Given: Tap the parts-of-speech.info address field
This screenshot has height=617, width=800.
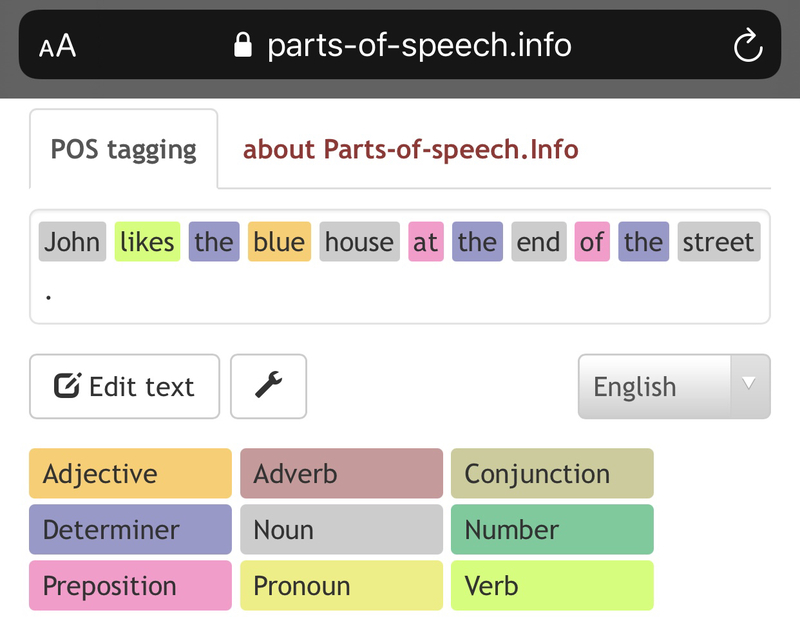Looking at the screenshot, I should click(x=418, y=45).
